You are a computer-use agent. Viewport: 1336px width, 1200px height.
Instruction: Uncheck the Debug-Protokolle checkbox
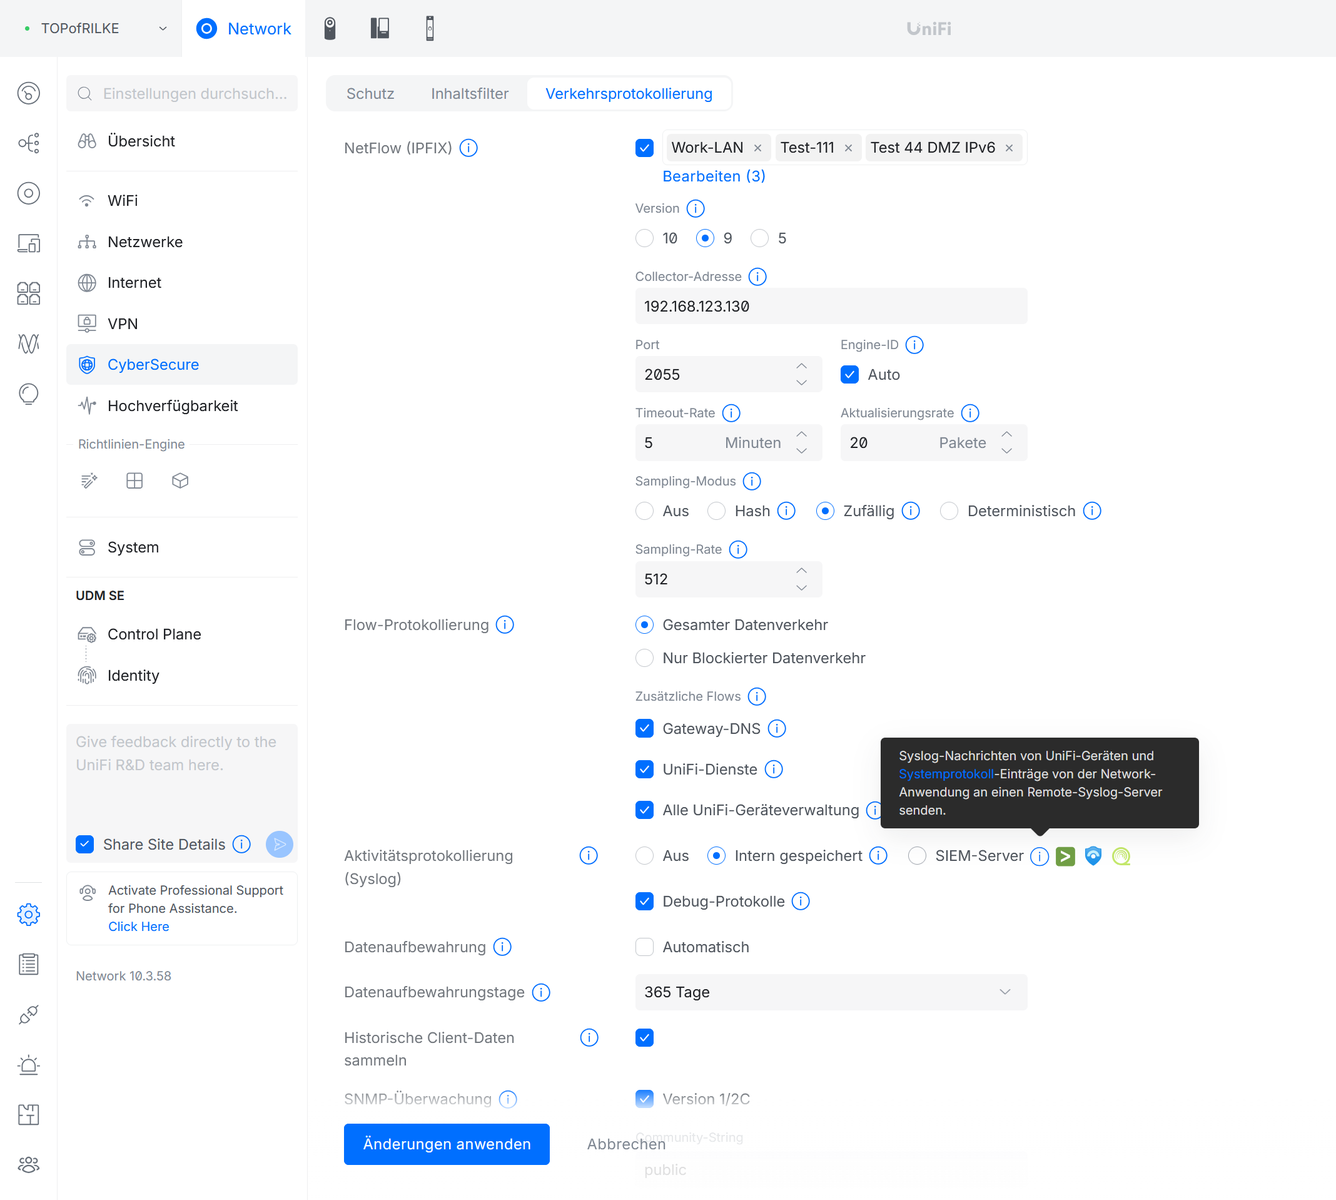coord(645,901)
